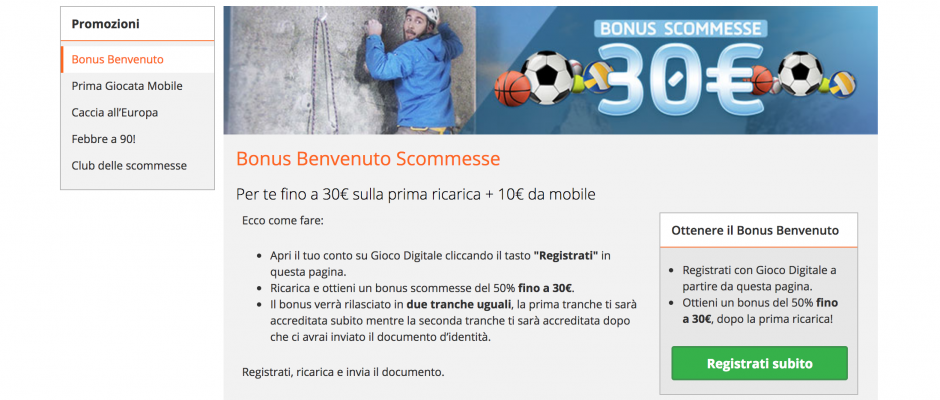This screenshot has height=400, width=940.
Task: Click the Bonus Scommesse 30€ banner
Action: (x=550, y=70)
